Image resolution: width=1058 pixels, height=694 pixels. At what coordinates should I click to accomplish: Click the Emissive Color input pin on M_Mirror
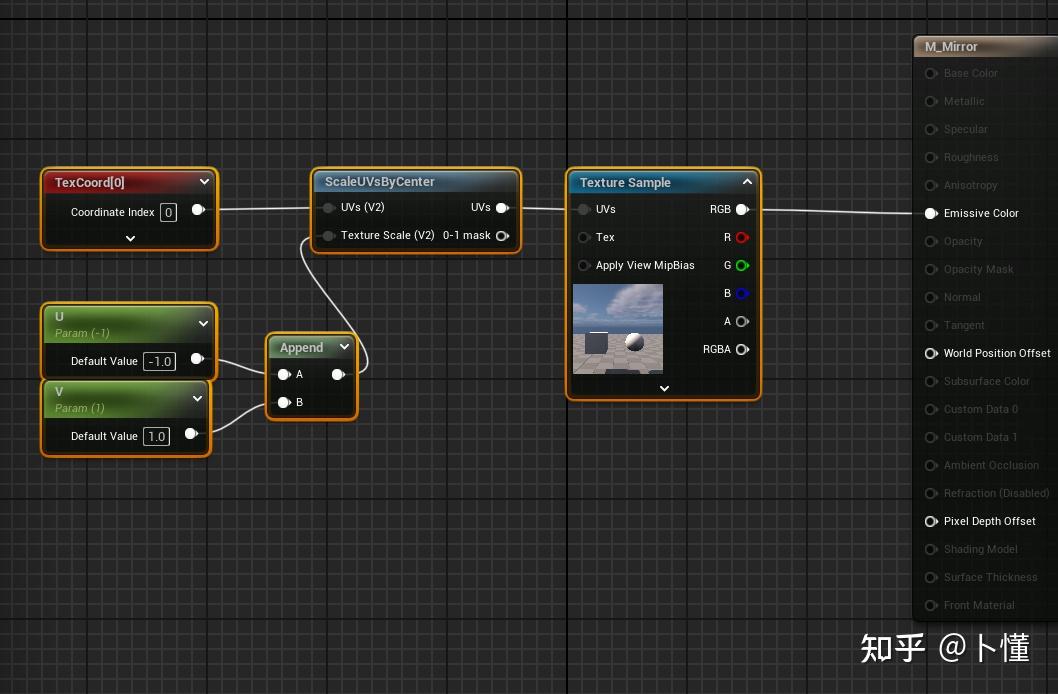931,213
